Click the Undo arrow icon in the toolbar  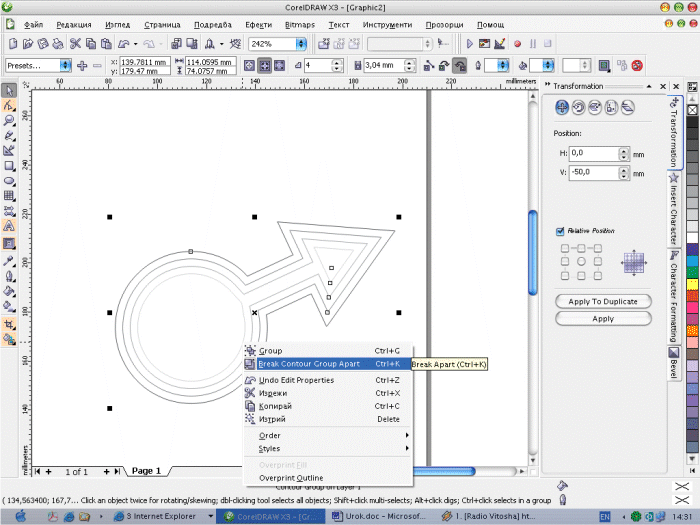click(x=124, y=43)
